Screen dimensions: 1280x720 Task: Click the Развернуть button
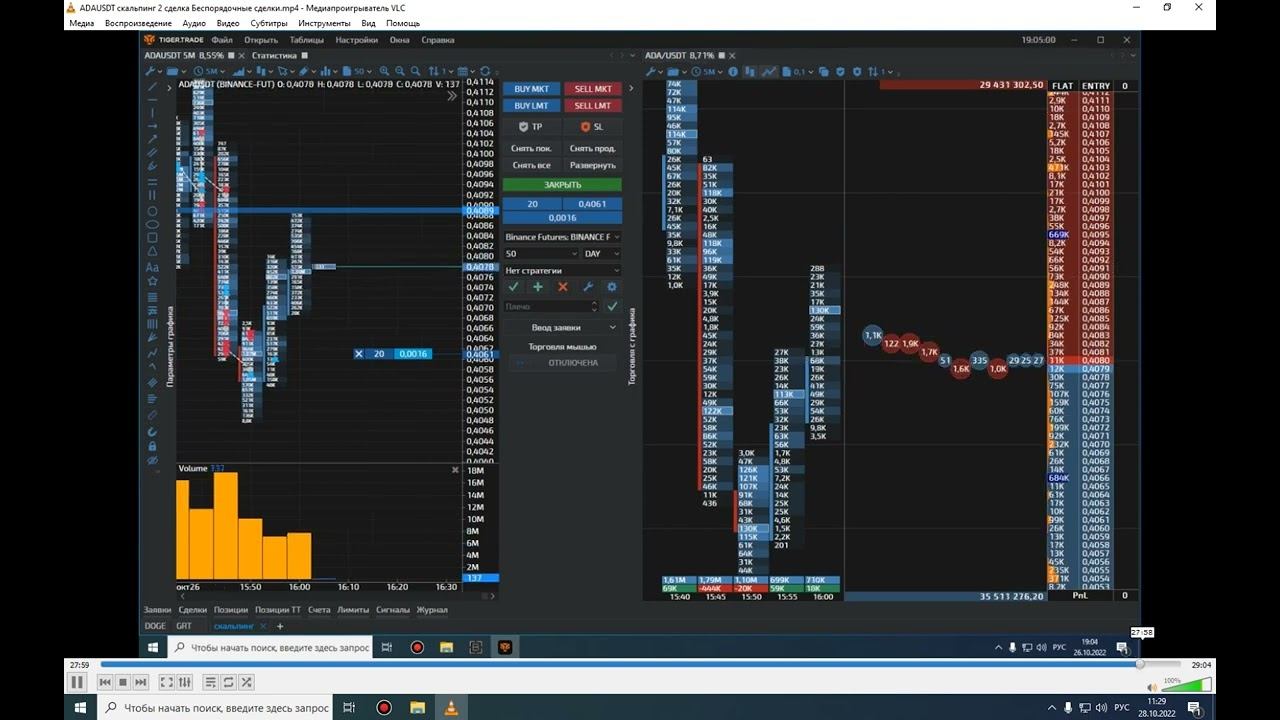[593, 165]
